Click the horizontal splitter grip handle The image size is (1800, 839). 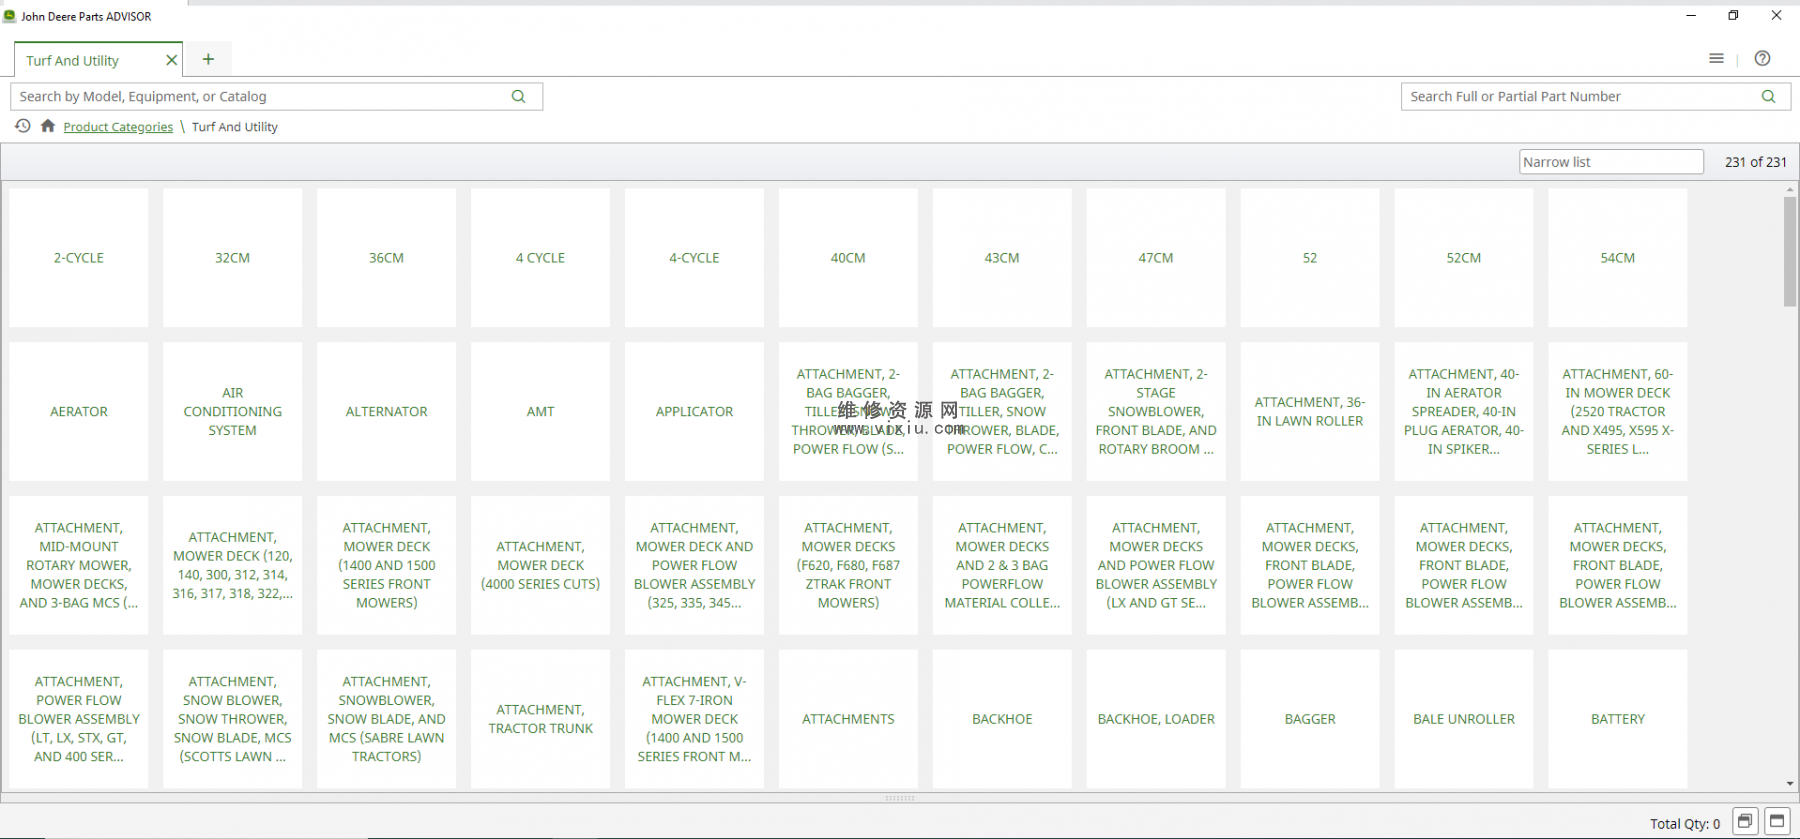900,798
